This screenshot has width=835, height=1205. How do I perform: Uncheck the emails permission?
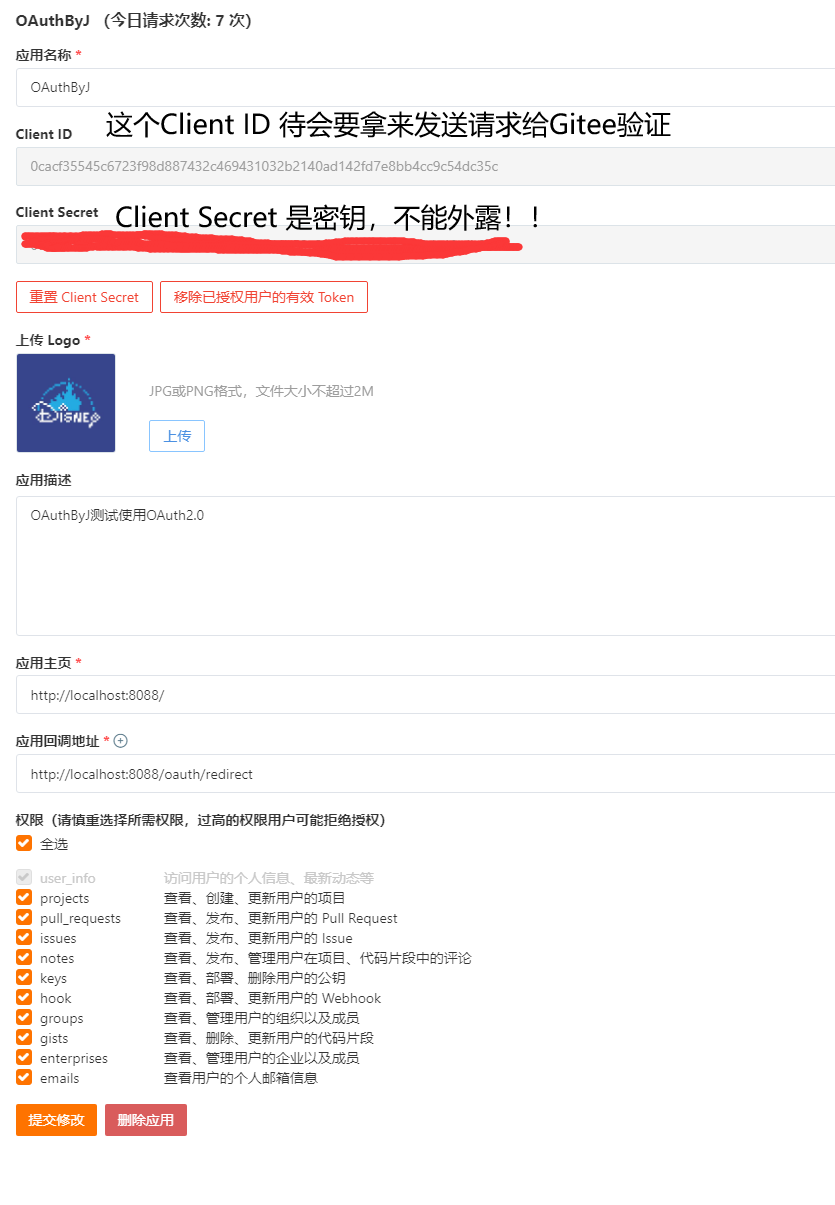pos(23,1077)
